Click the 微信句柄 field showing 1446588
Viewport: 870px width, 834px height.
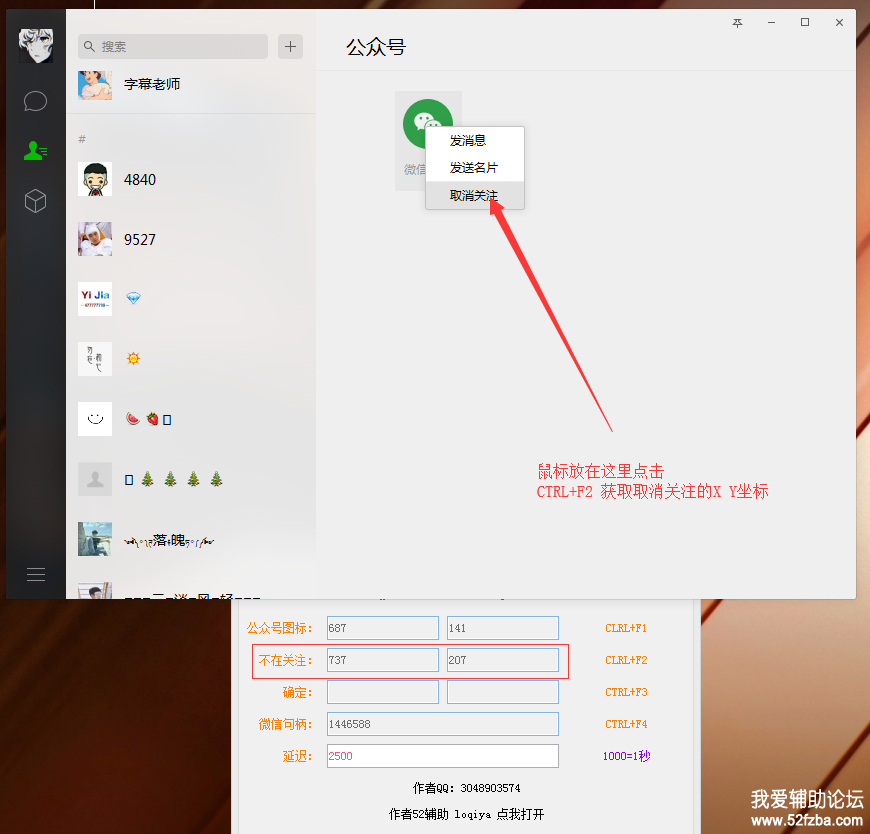[x=443, y=724]
